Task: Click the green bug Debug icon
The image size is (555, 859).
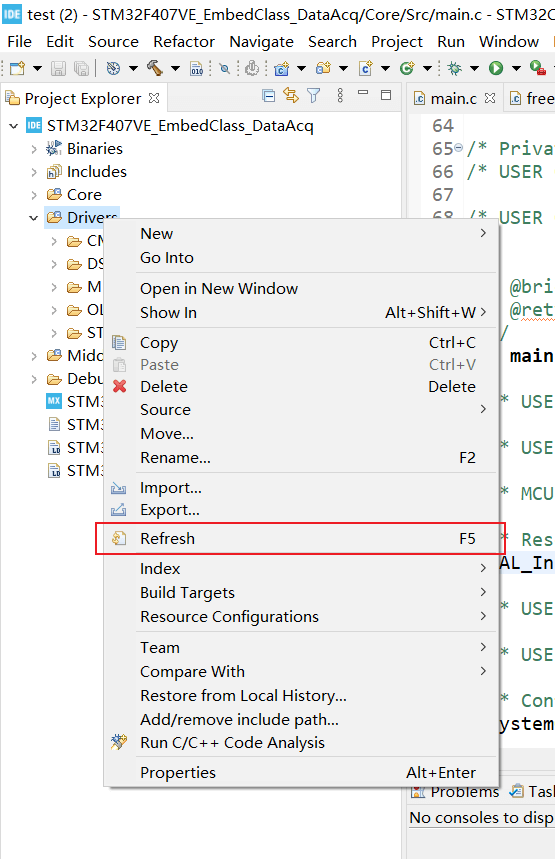Action: click(x=454, y=68)
